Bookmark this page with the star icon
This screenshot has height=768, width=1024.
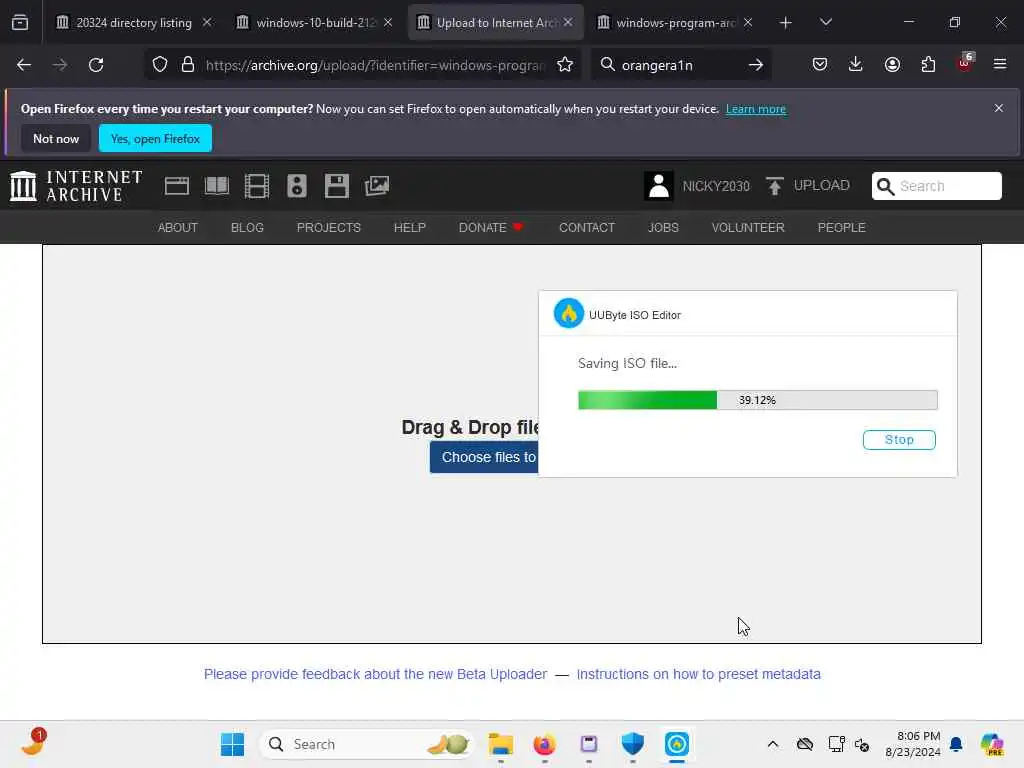pyautogui.click(x=565, y=65)
